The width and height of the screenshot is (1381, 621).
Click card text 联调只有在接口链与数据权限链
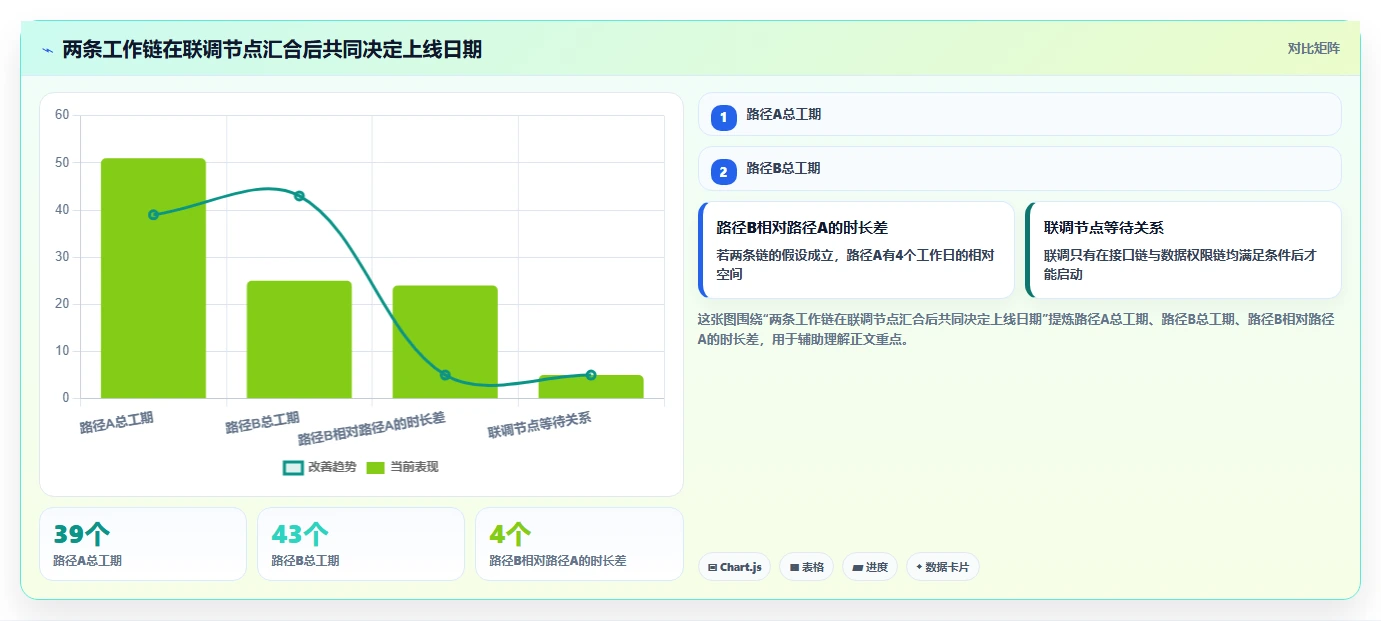1180,264
